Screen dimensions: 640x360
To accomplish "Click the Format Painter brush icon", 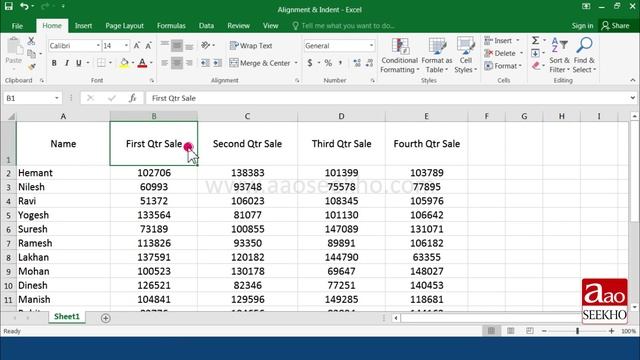I will [31, 67].
